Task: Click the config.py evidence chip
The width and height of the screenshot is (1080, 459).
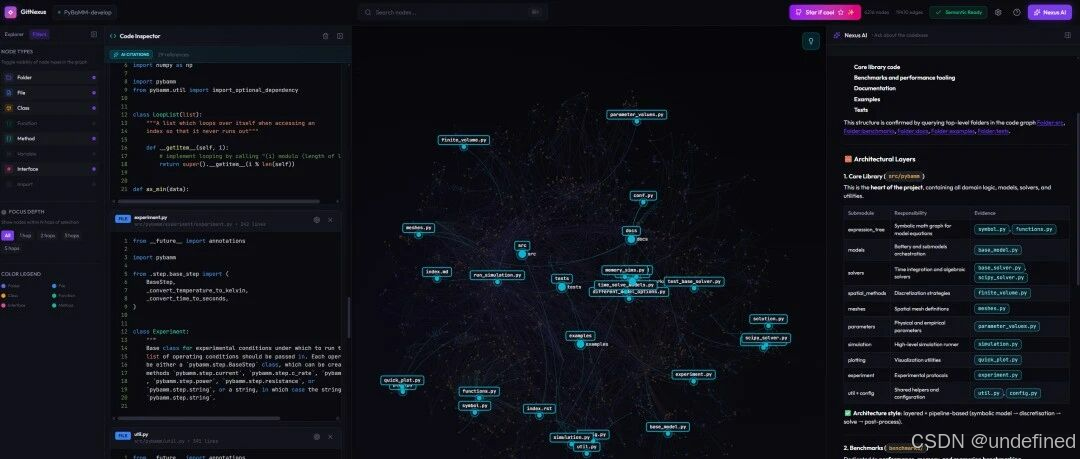Action: pyautogui.click(x=1022, y=394)
